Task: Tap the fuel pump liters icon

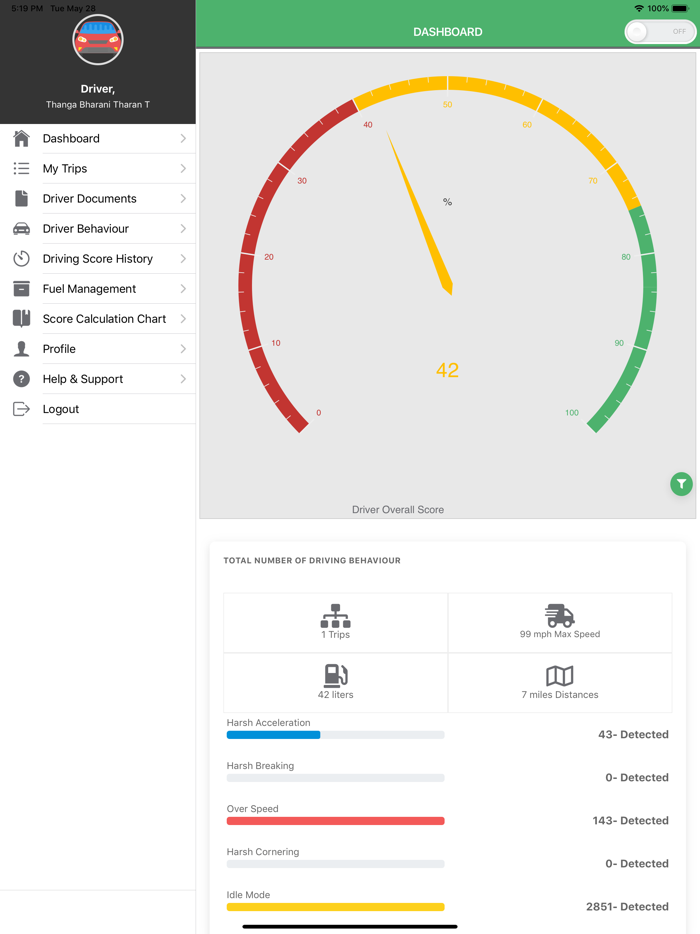Action: click(x=335, y=675)
